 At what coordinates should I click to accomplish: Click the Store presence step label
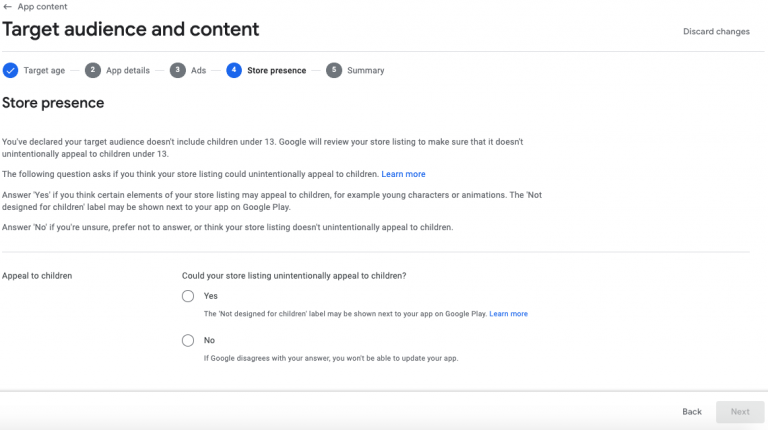pyautogui.click(x=277, y=71)
